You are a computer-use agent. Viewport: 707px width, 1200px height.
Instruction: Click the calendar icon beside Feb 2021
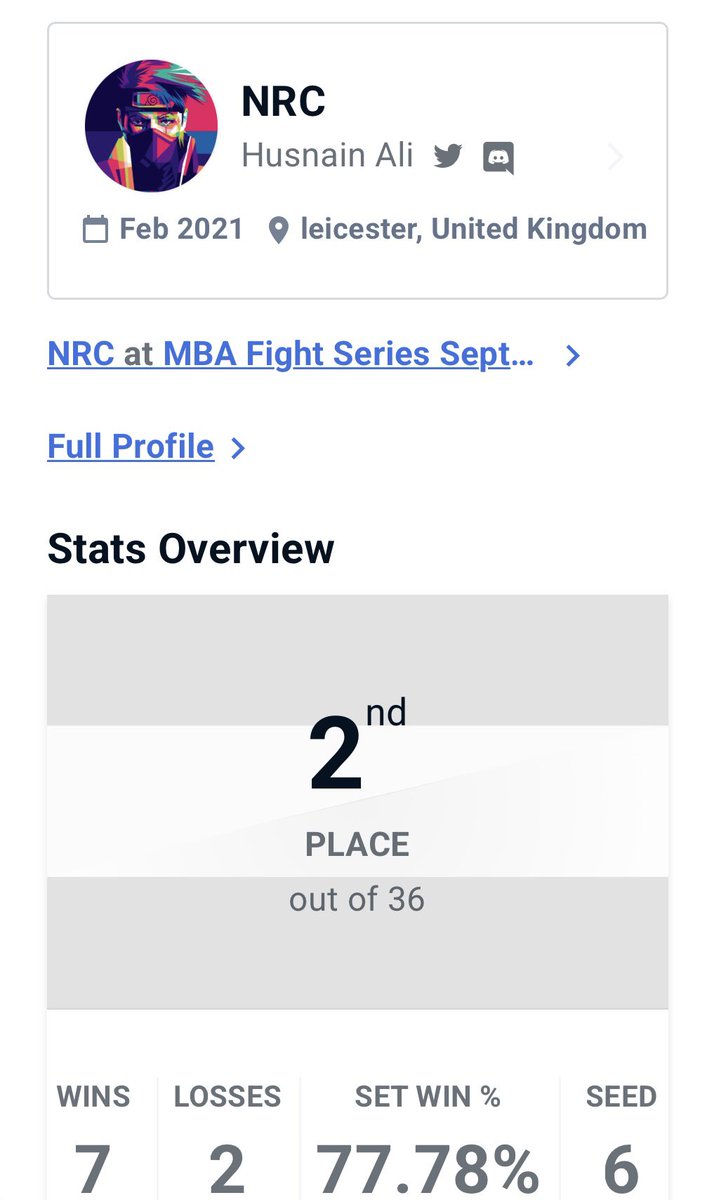(95, 229)
